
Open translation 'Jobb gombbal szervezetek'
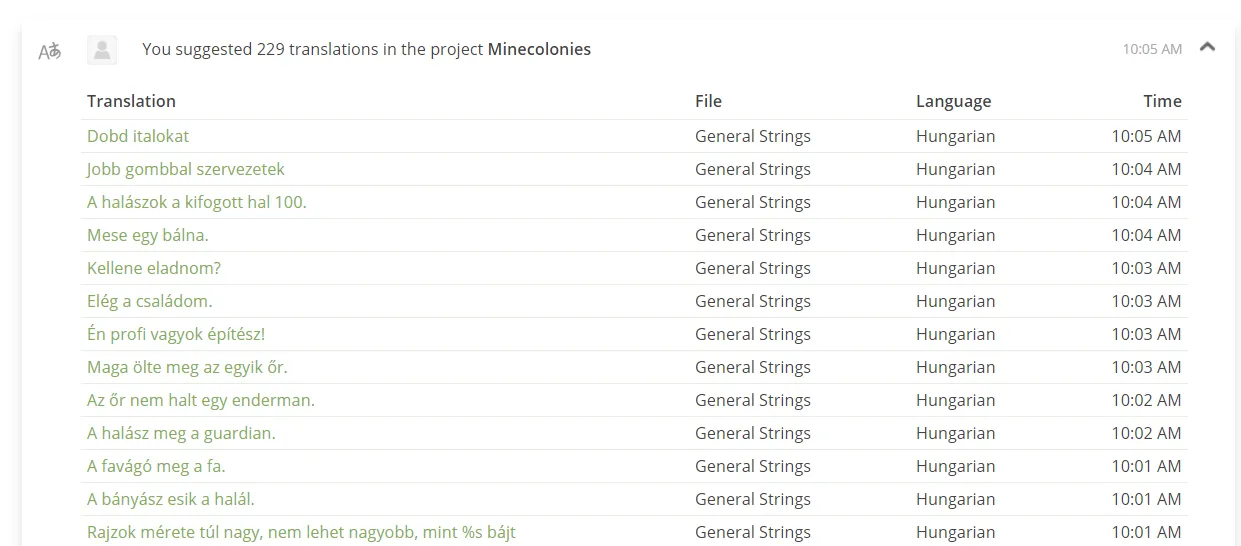(x=186, y=169)
